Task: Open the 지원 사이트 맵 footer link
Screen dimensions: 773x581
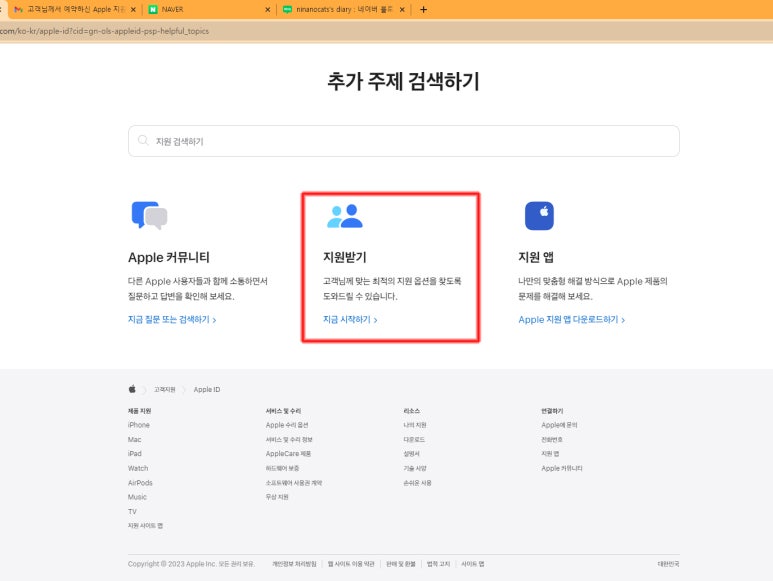Action: (145, 526)
